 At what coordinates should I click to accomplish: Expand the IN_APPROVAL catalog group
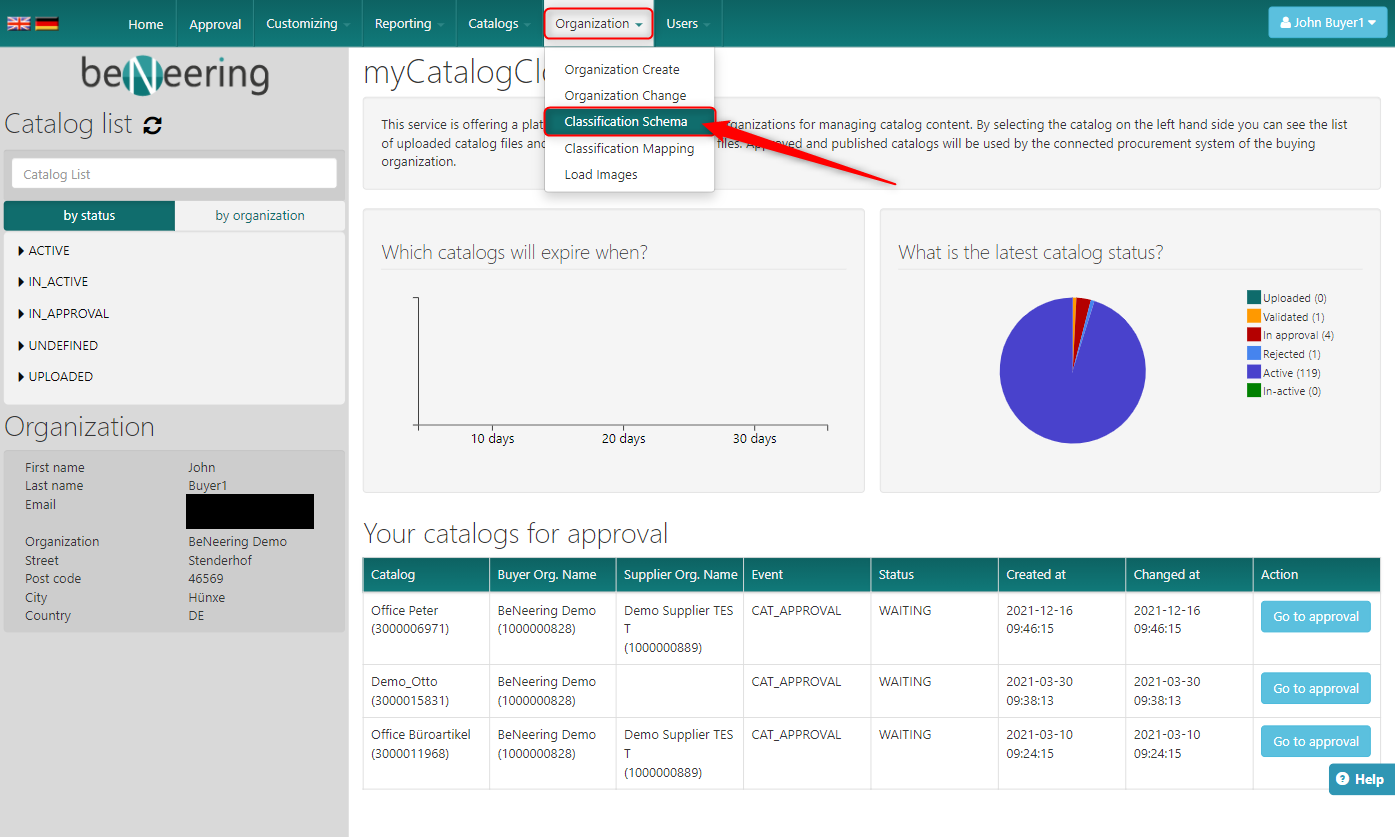click(x=67, y=314)
